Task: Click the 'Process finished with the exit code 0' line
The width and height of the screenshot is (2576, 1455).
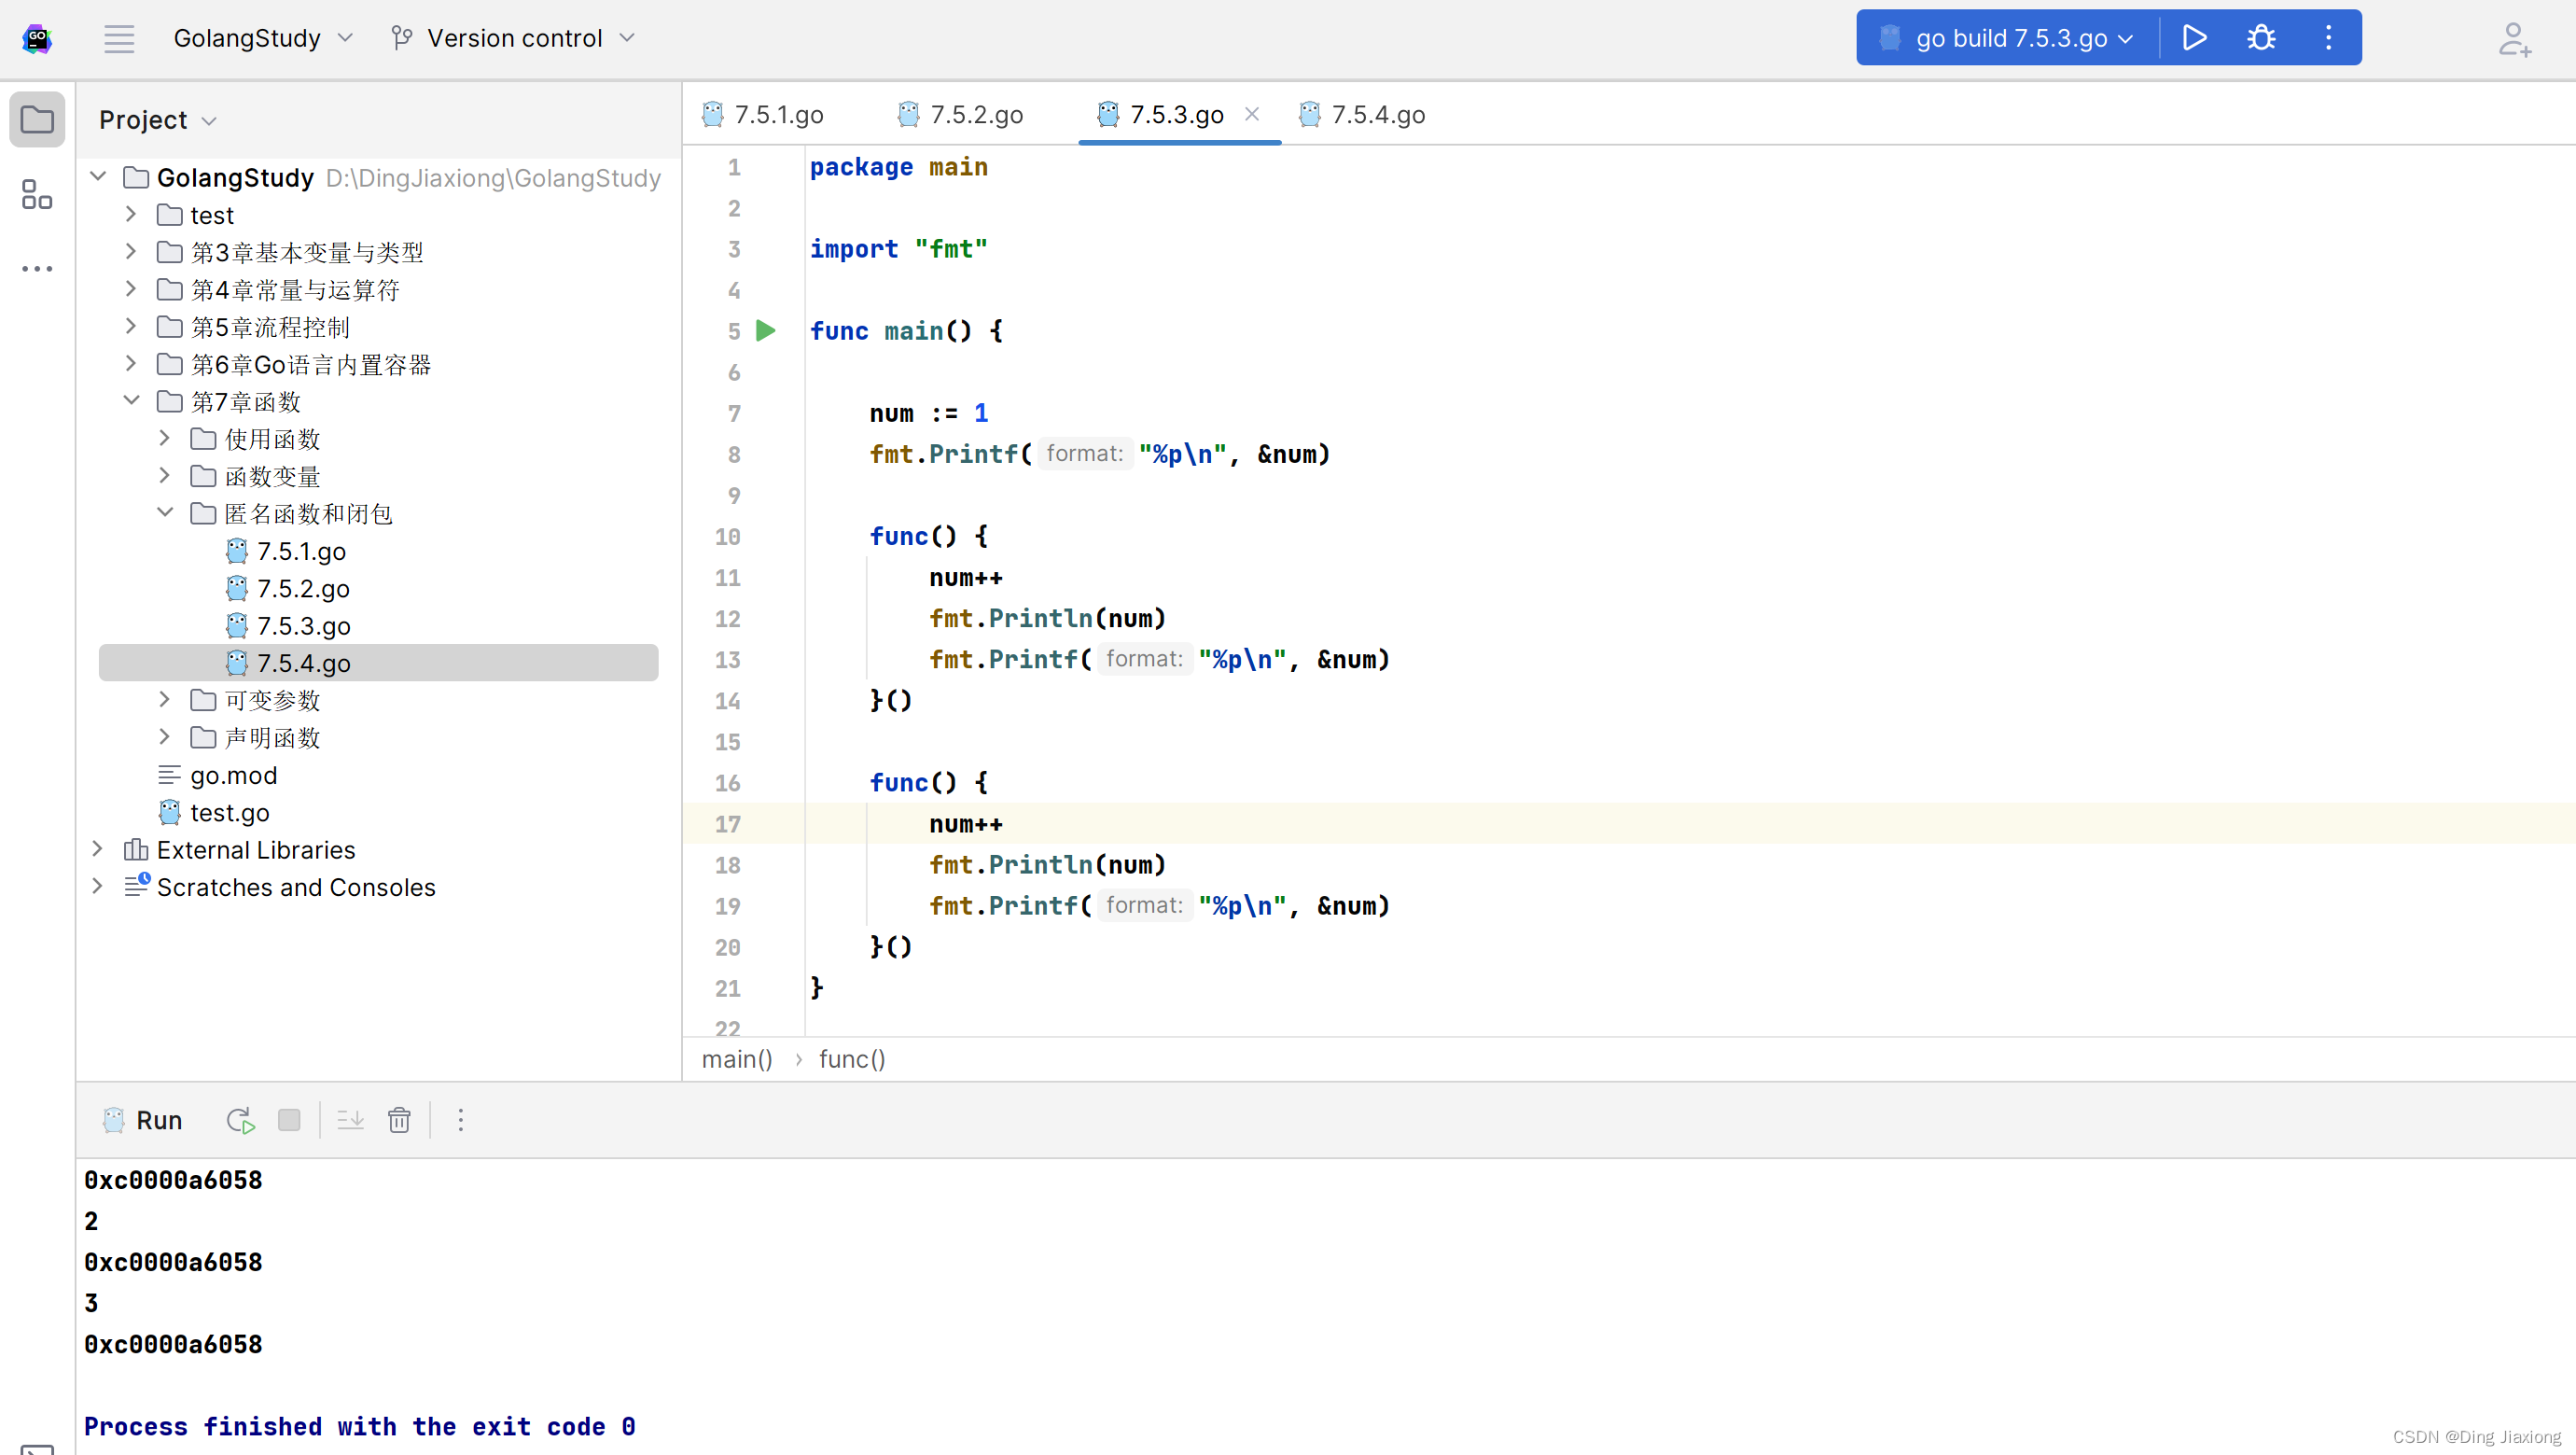Action: pos(360,1426)
